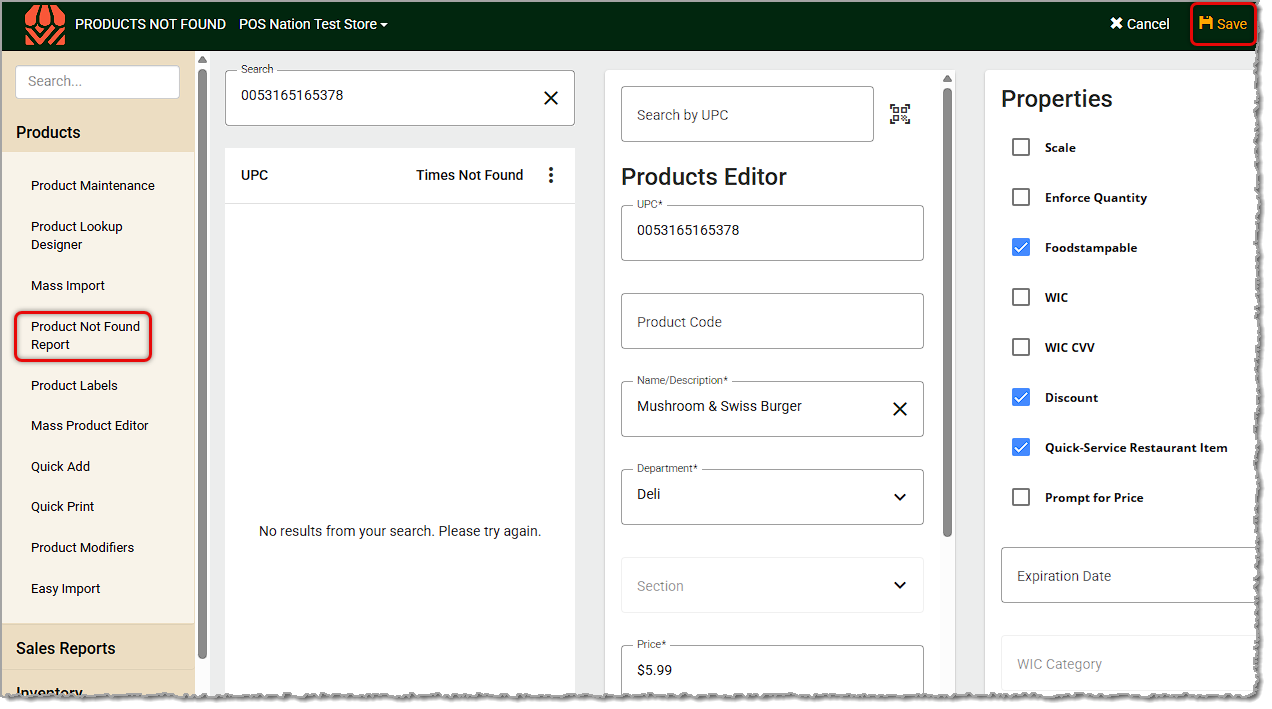Viewport: 1272px width, 709px height.
Task: Click the Search field containing 0053165165378
Action: click(x=400, y=98)
